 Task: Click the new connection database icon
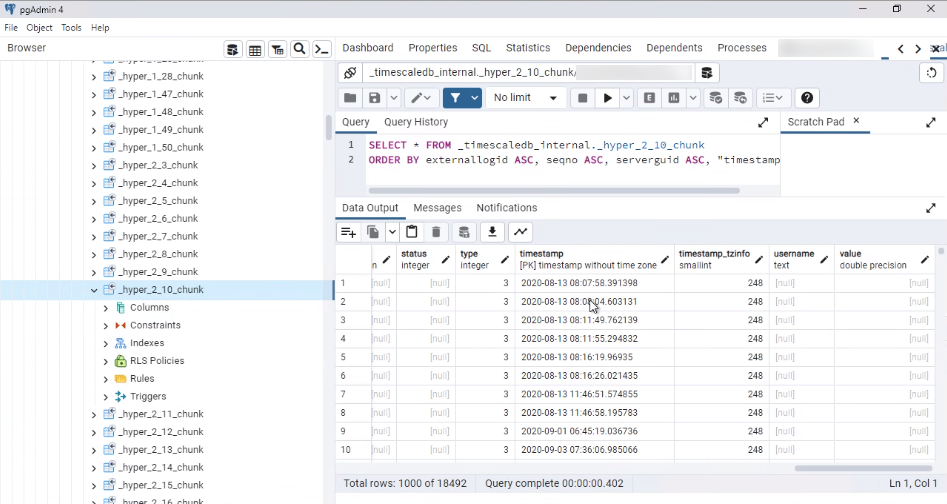coord(707,72)
